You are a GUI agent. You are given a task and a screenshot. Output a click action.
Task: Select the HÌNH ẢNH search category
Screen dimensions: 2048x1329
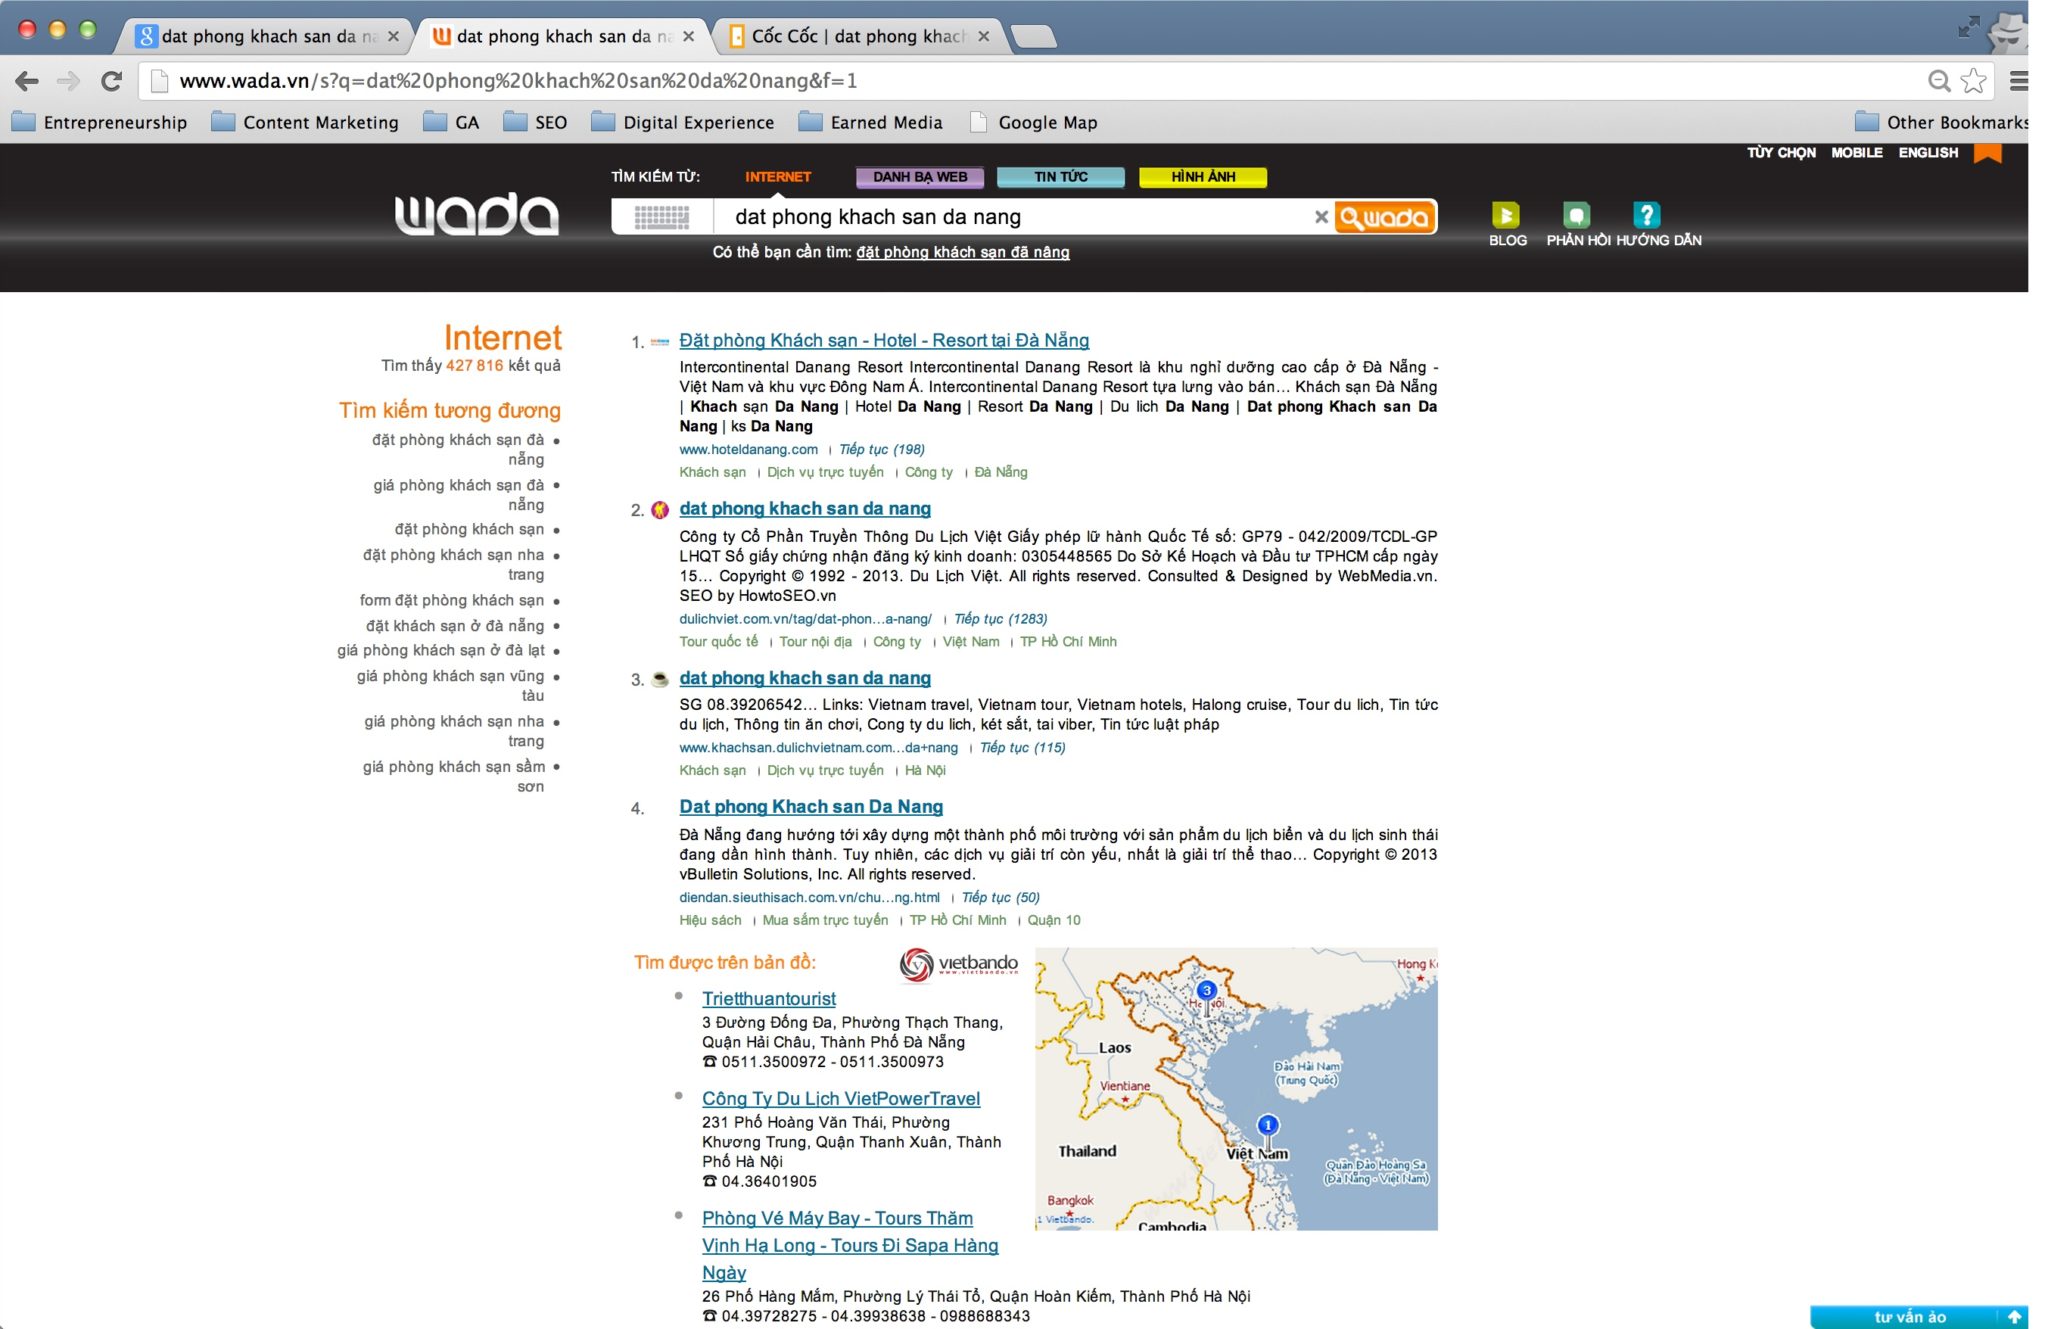point(1203,177)
